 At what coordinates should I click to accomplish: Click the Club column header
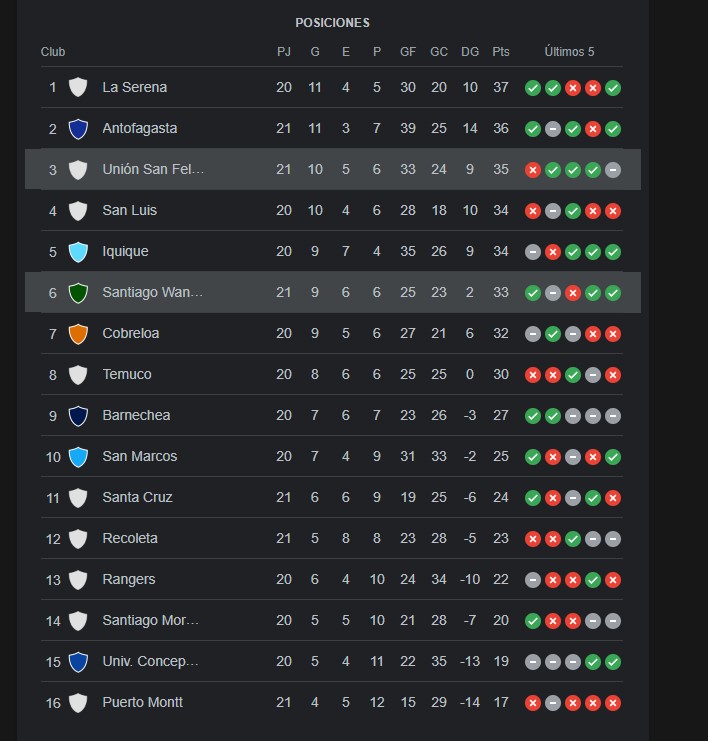[53, 52]
